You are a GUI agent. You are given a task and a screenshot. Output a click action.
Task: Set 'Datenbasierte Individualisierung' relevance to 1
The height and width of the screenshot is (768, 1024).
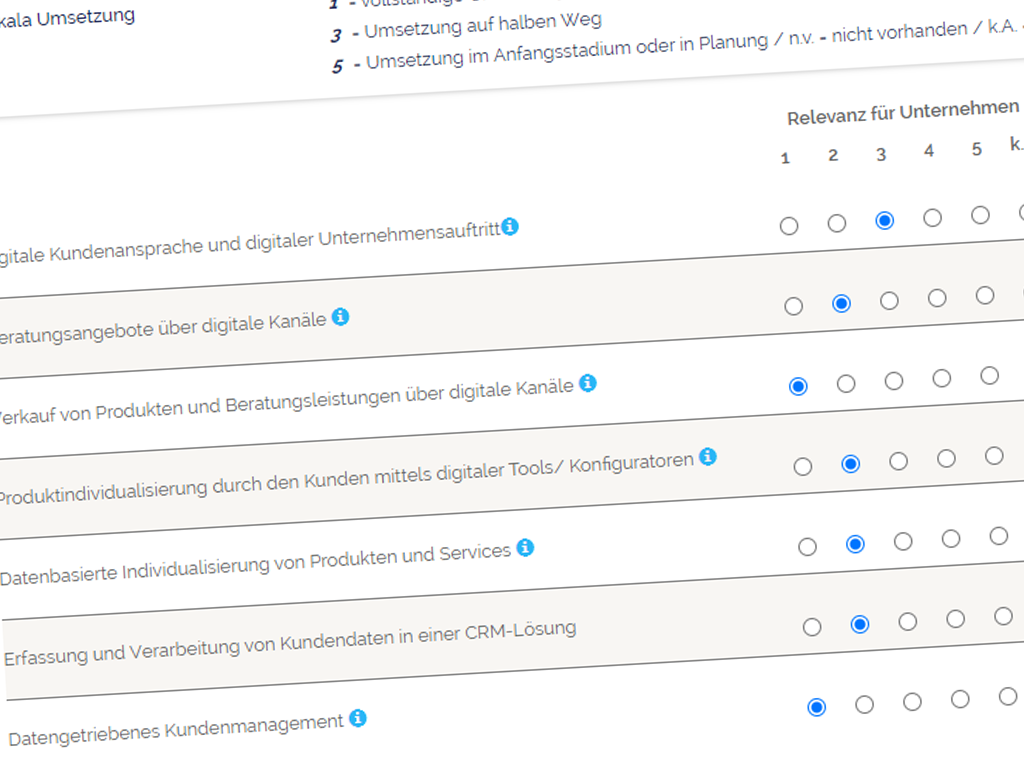(x=808, y=547)
